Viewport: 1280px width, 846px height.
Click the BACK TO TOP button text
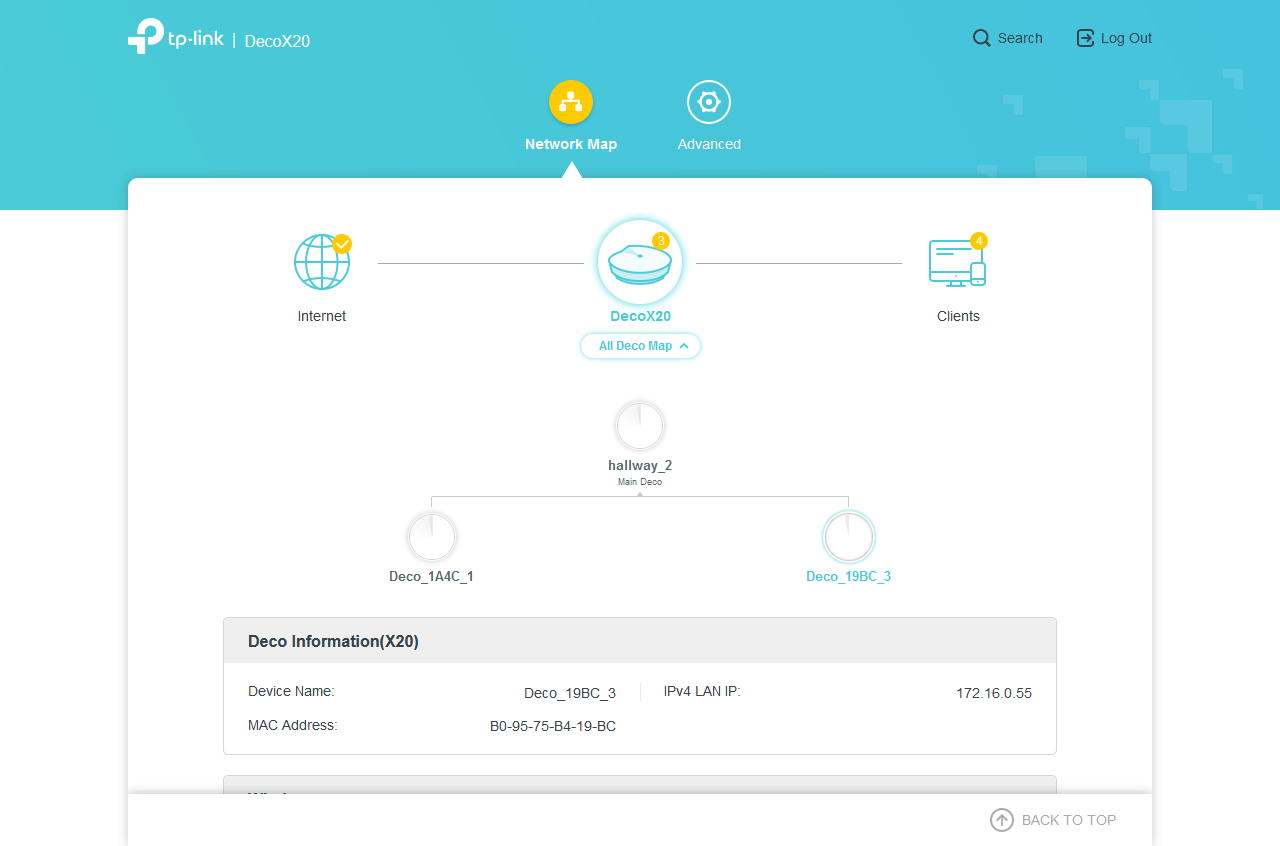pyautogui.click(x=1069, y=820)
